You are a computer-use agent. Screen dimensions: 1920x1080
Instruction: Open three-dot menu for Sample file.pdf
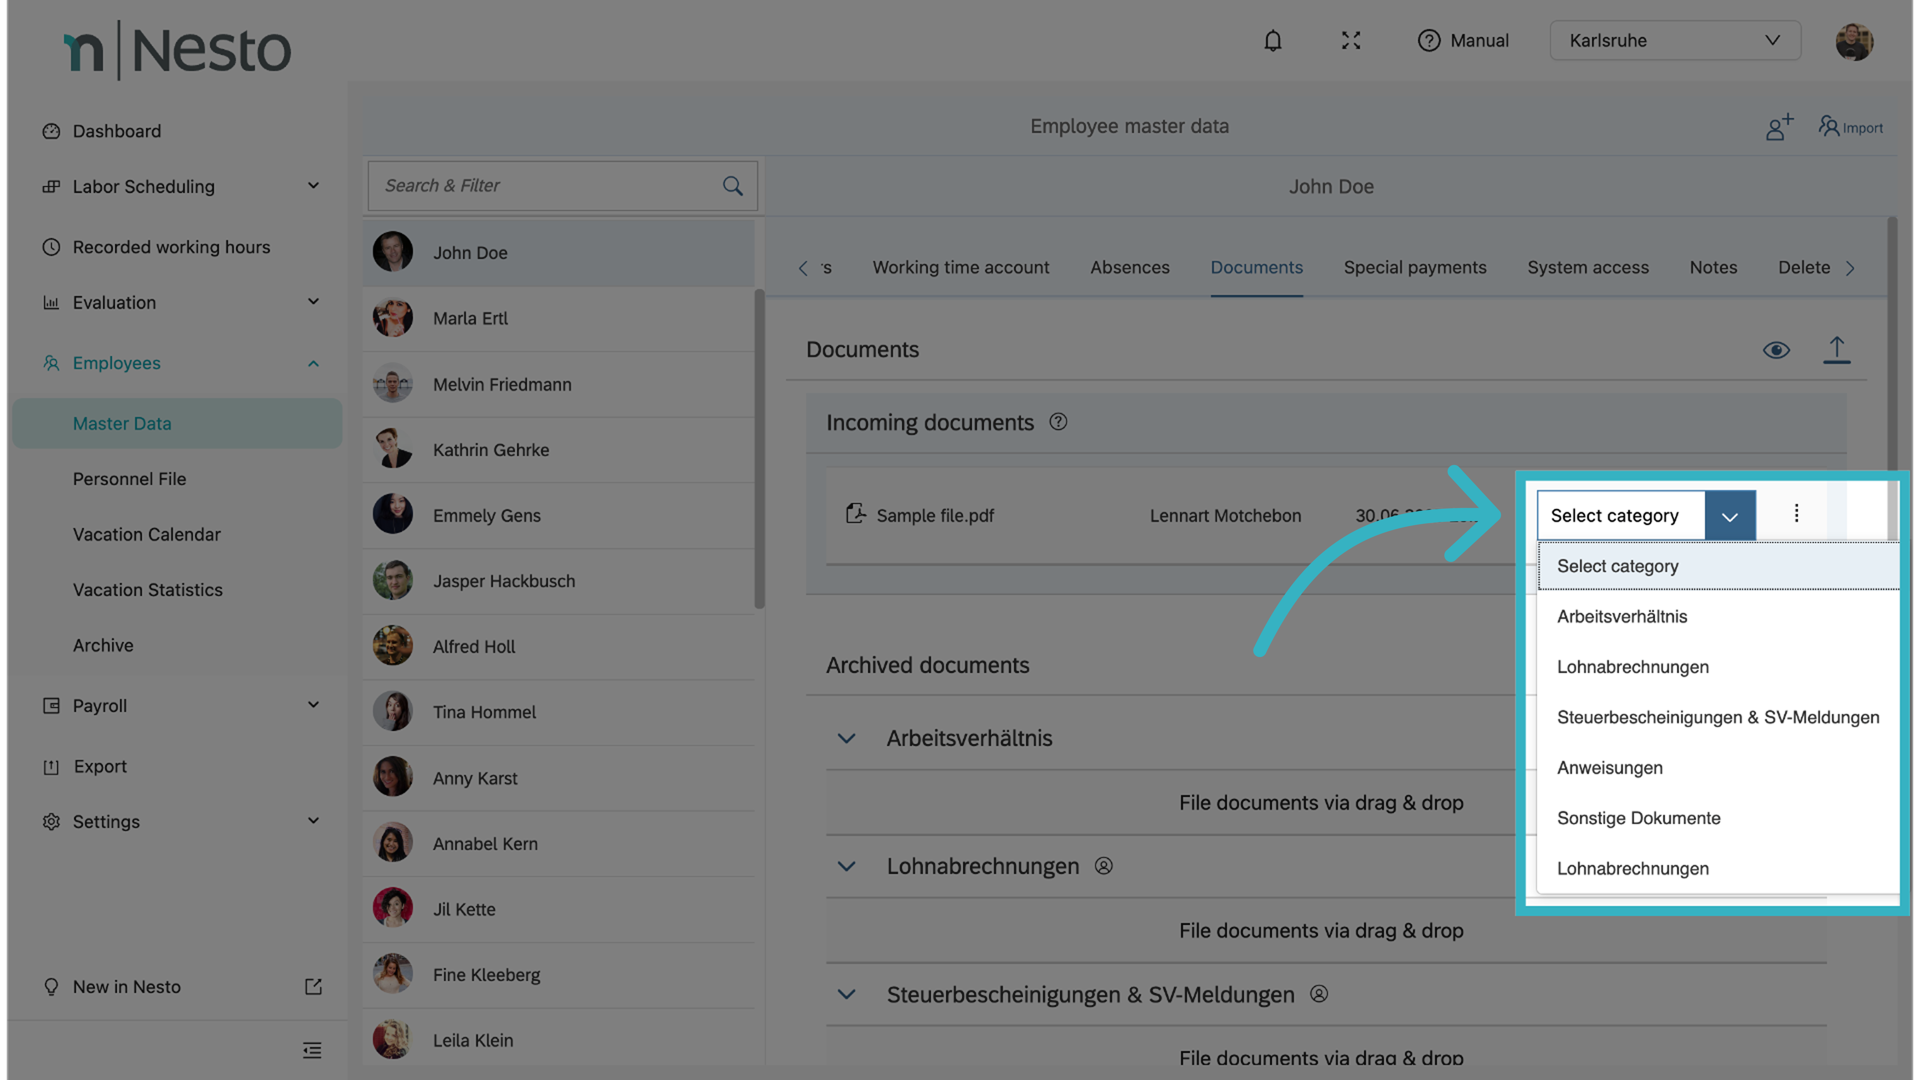pyautogui.click(x=1796, y=514)
